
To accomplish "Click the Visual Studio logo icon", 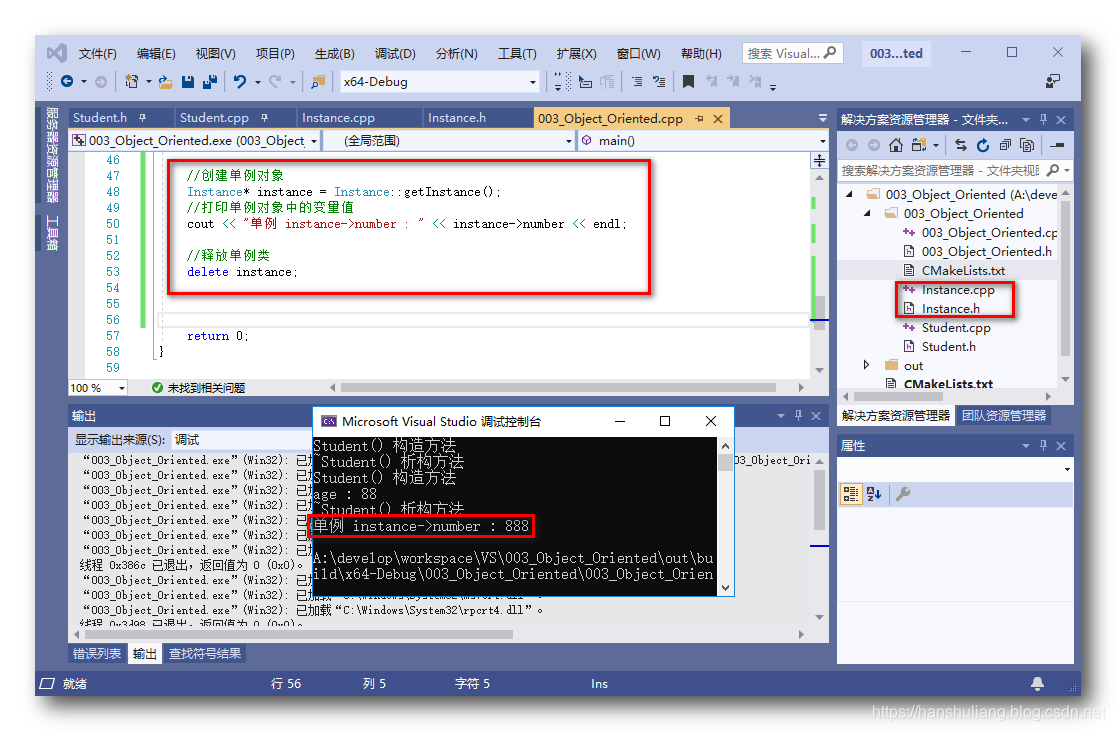I will (57, 53).
